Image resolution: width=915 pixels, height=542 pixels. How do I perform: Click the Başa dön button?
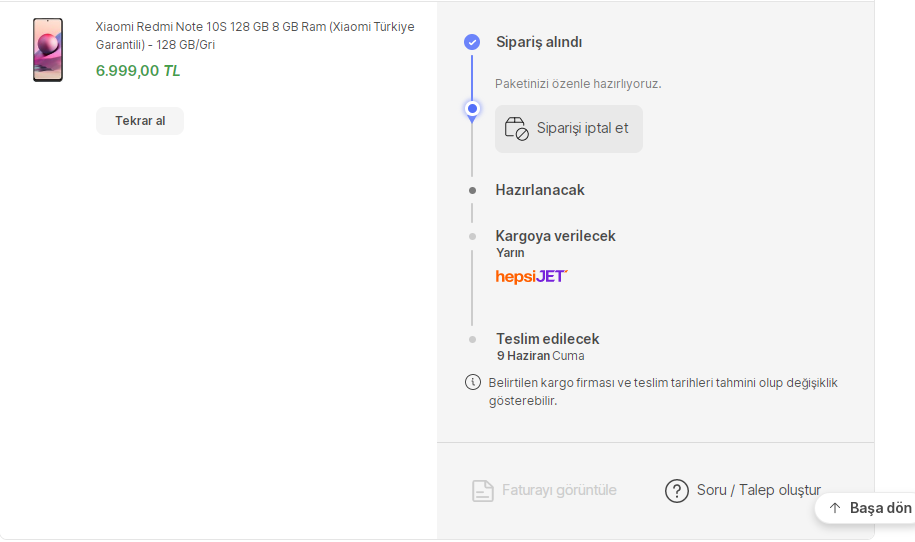click(x=865, y=508)
